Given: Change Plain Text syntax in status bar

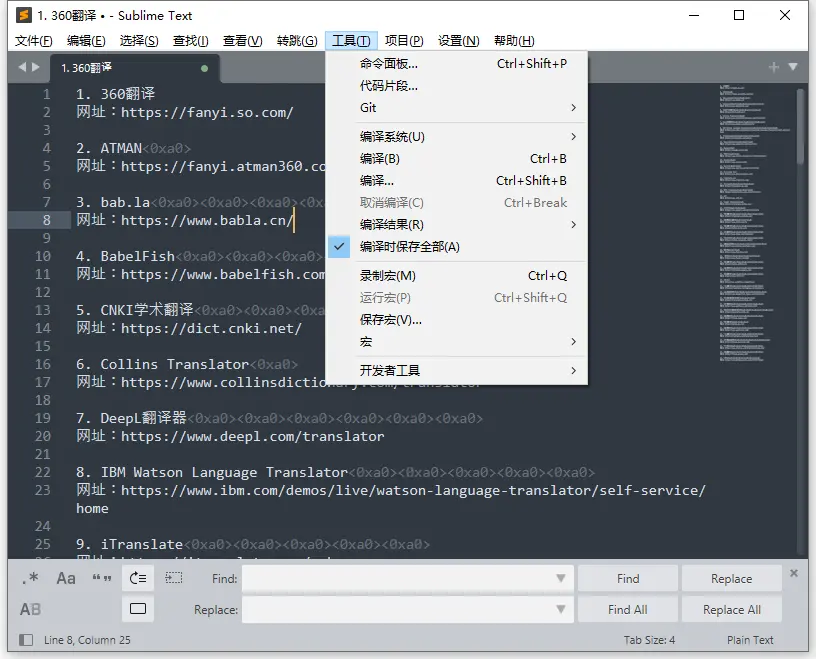Looking at the screenshot, I should 750,640.
